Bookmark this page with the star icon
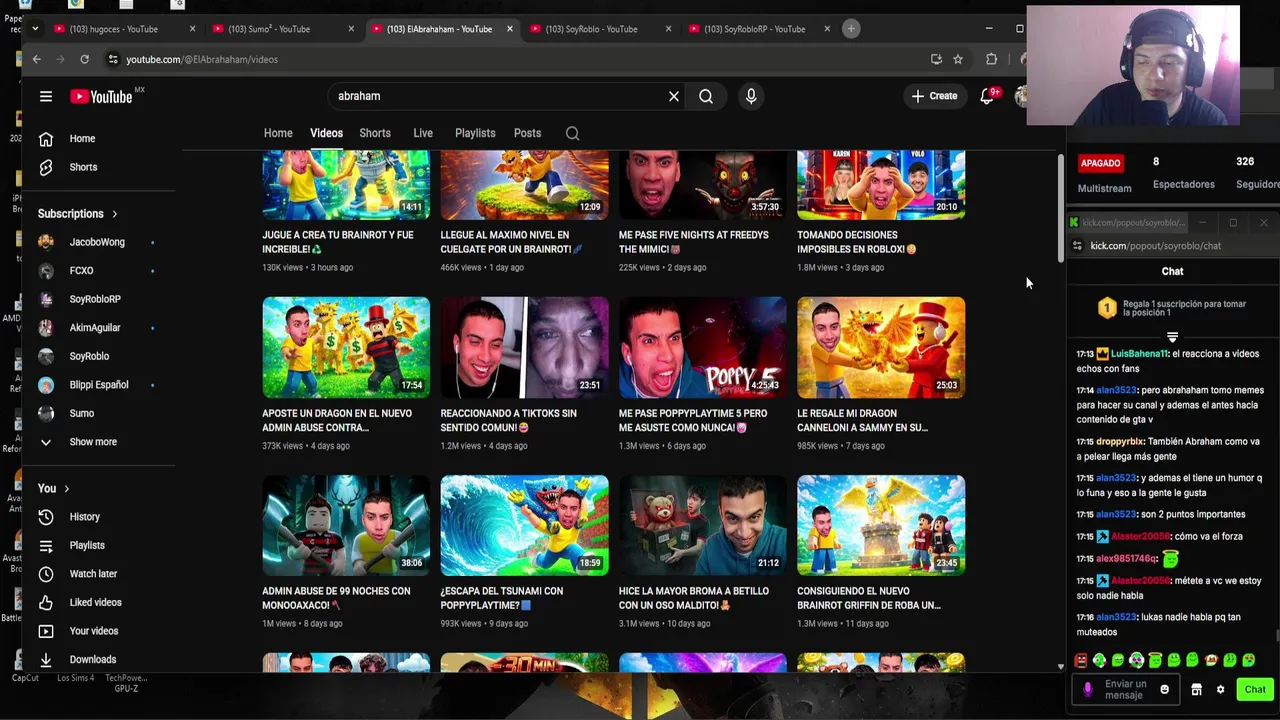 click(958, 59)
